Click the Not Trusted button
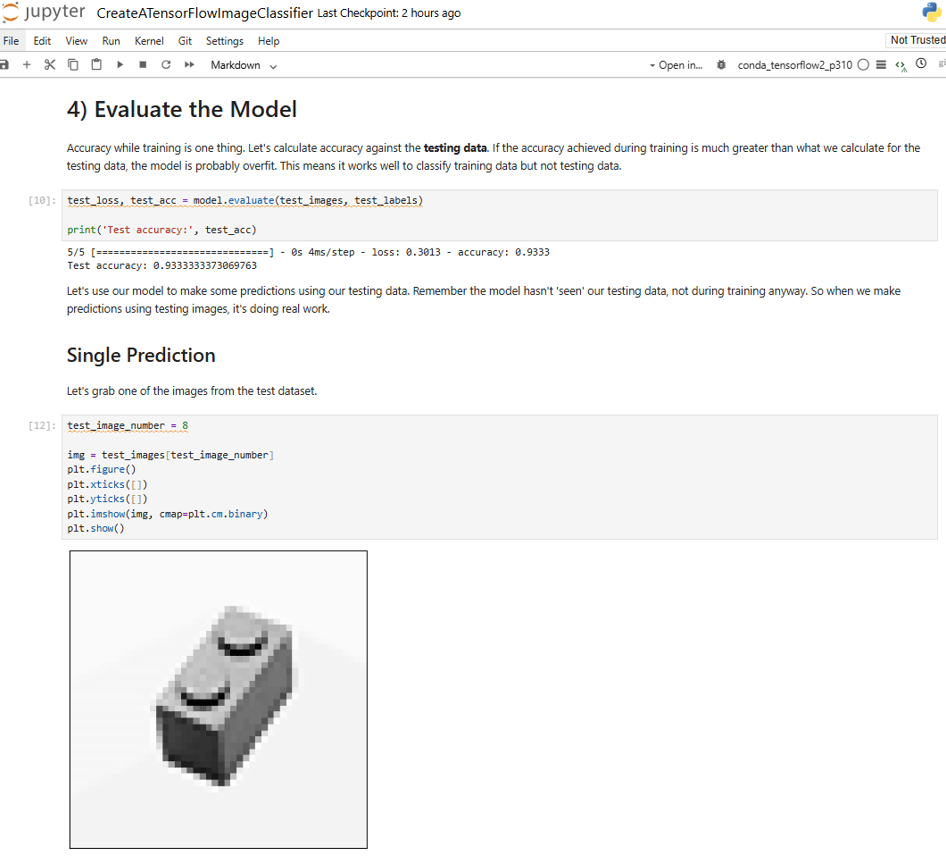 pyautogui.click(x=916, y=40)
